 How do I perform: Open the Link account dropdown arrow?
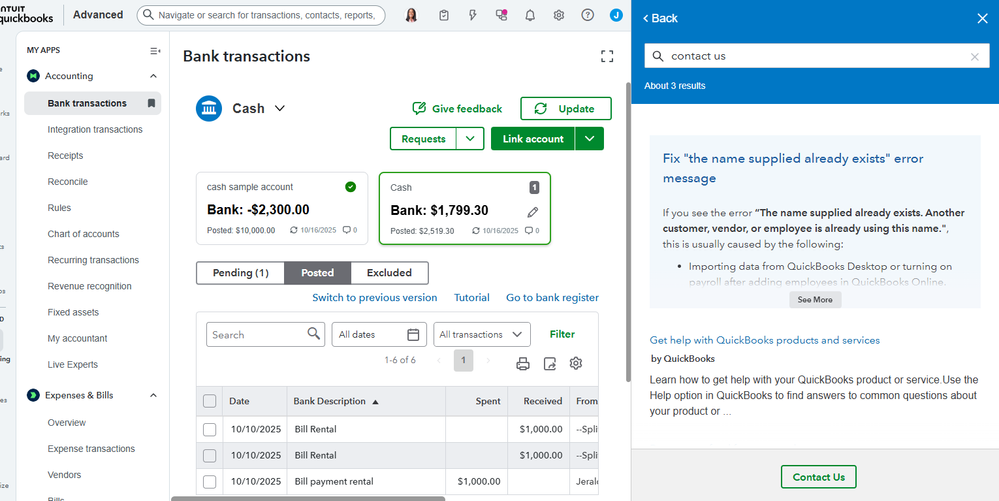(x=589, y=139)
